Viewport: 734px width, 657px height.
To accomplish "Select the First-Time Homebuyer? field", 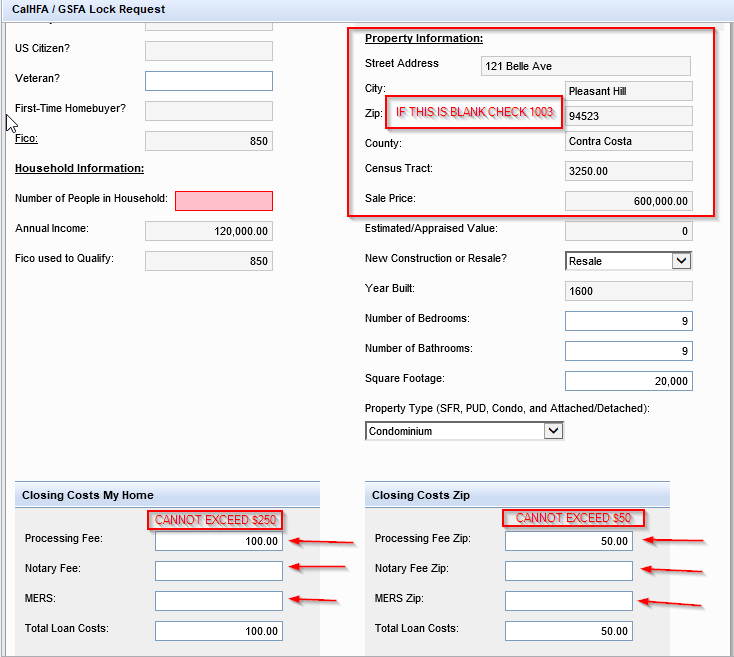I will pyautogui.click(x=209, y=111).
